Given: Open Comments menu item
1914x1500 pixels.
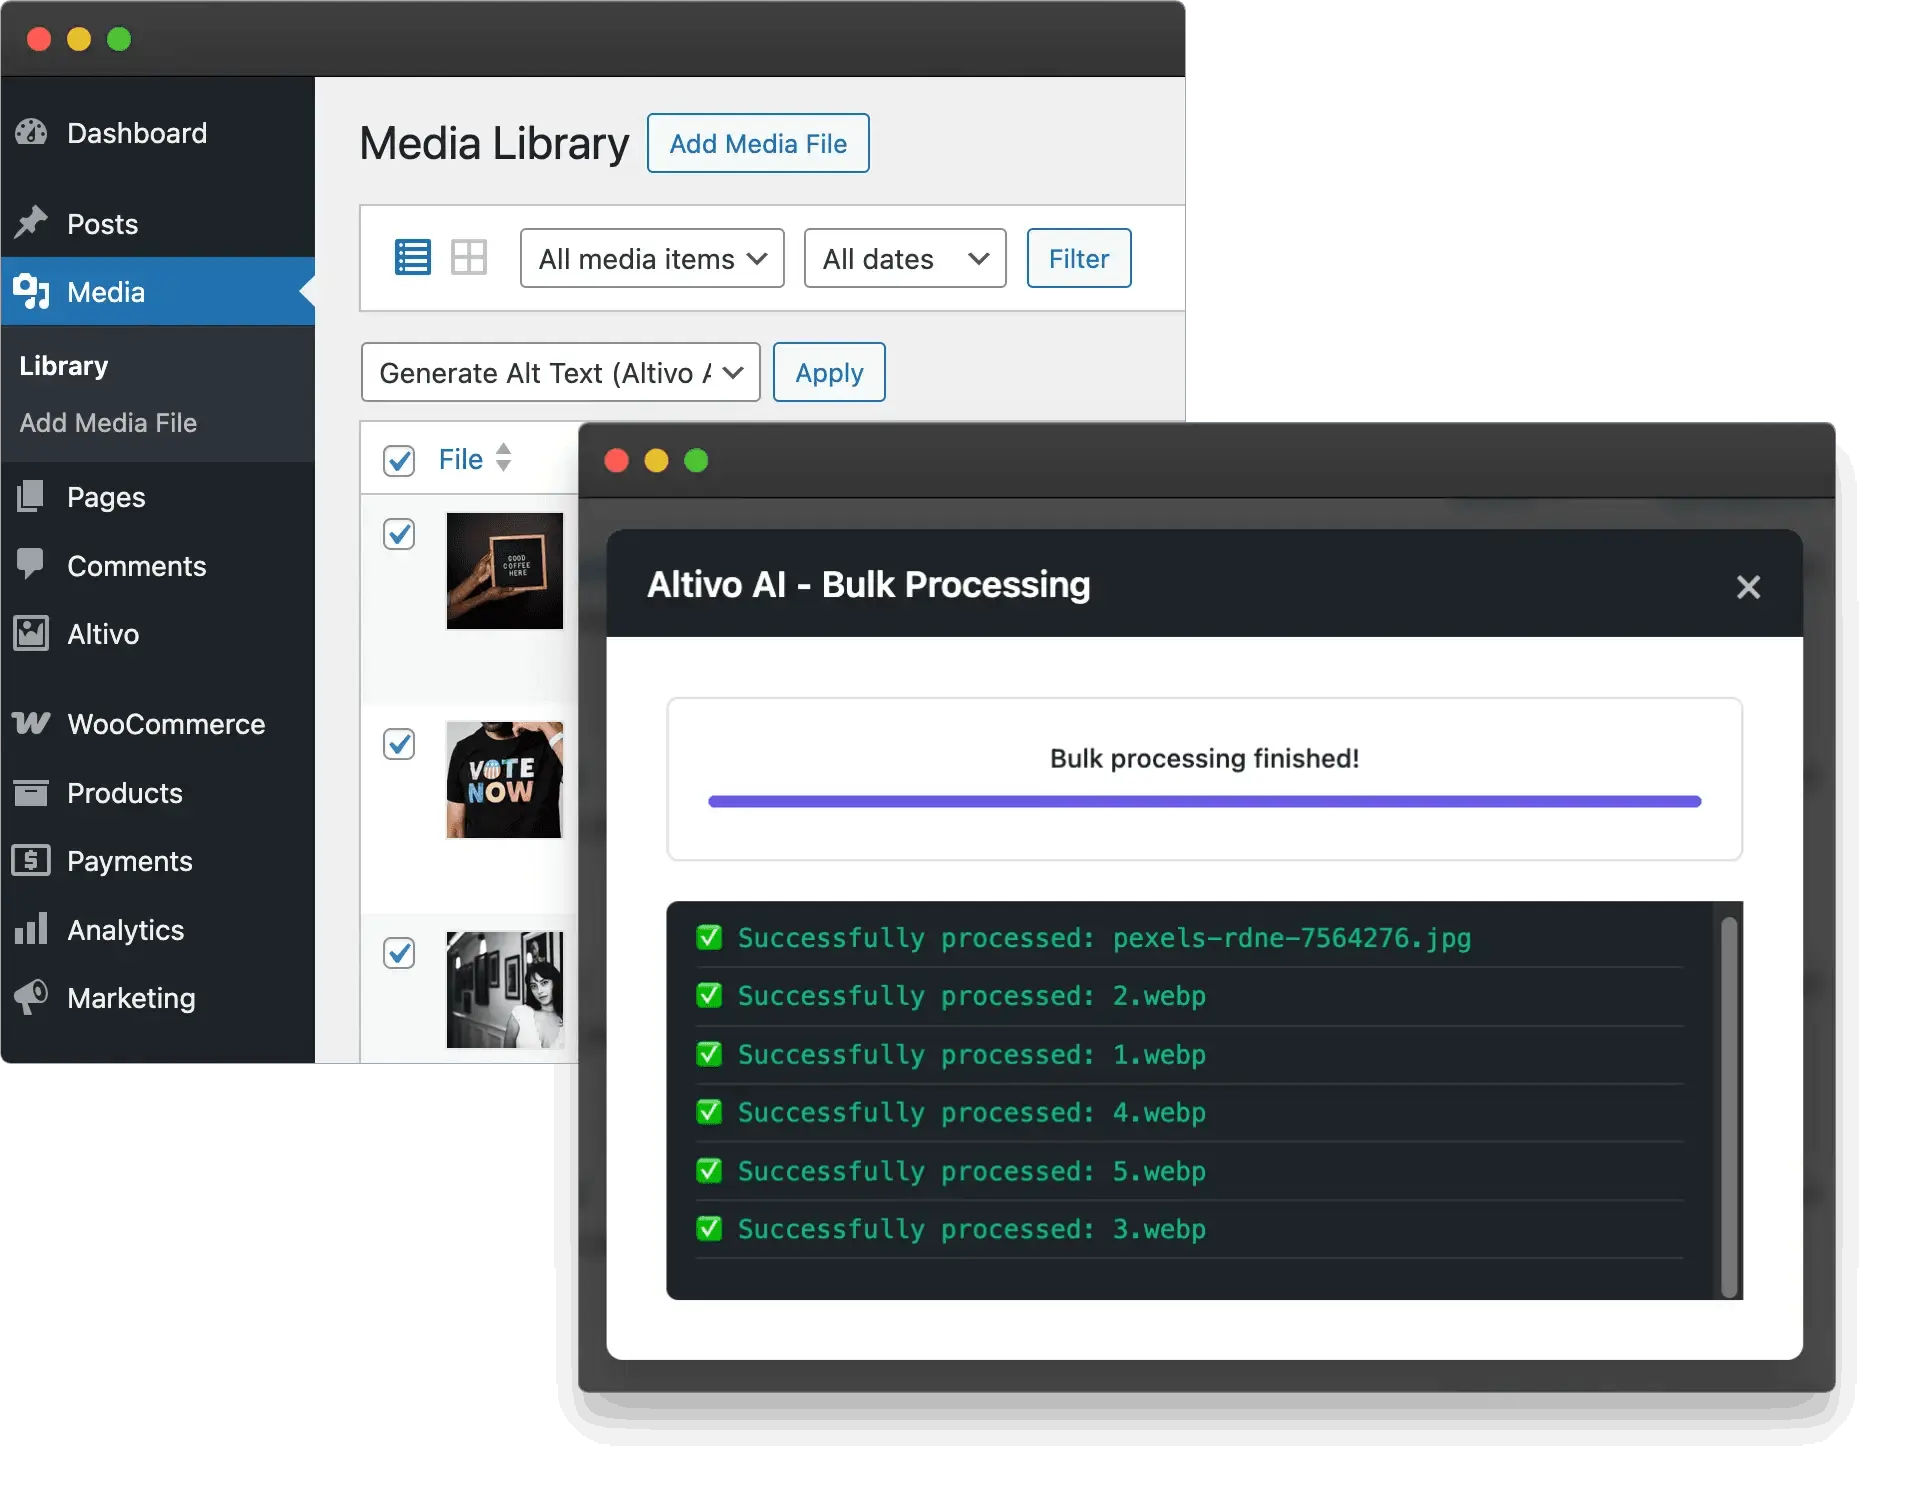Looking at the screenshot, I should click(x=158, y=565).
